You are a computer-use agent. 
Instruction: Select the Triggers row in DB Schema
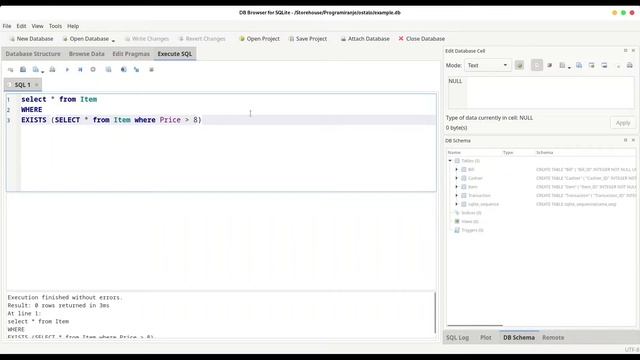(x=472, y=230)
